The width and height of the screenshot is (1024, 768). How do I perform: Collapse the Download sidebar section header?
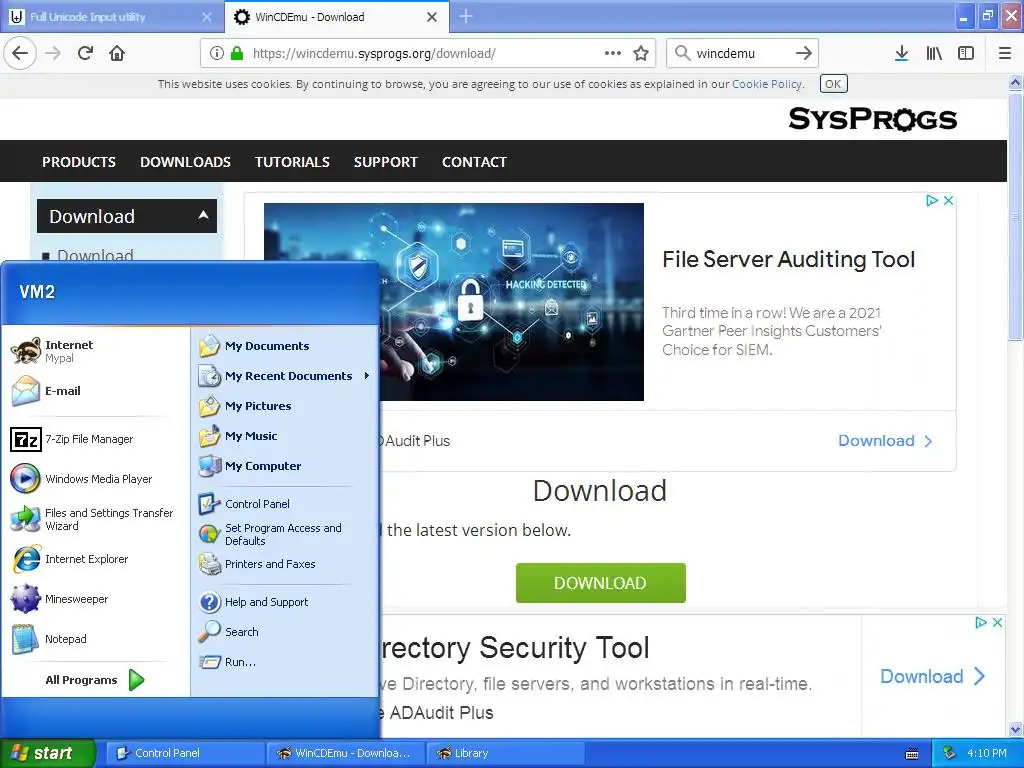(x=127, y=216)
